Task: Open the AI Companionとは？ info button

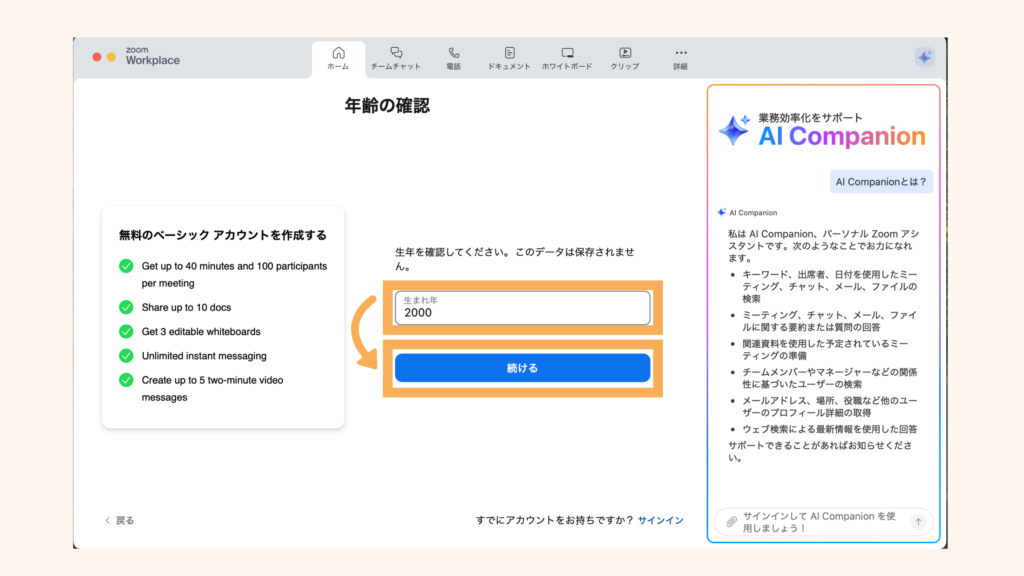Action: pyautogui.click(x=881, y=181)
